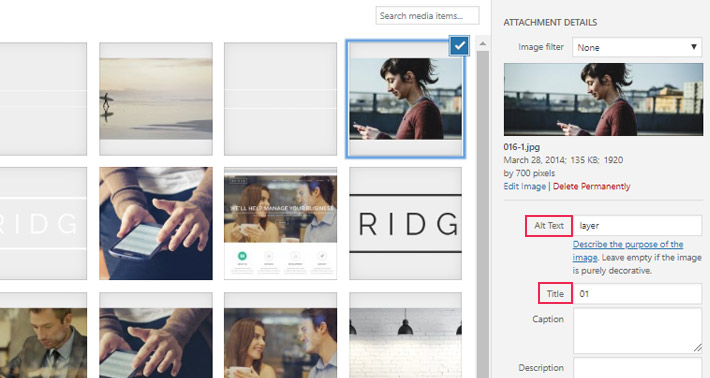Deselect image using the blue checkmark
The width and height of the screenshot is (710, 378).
pos(459,46)
